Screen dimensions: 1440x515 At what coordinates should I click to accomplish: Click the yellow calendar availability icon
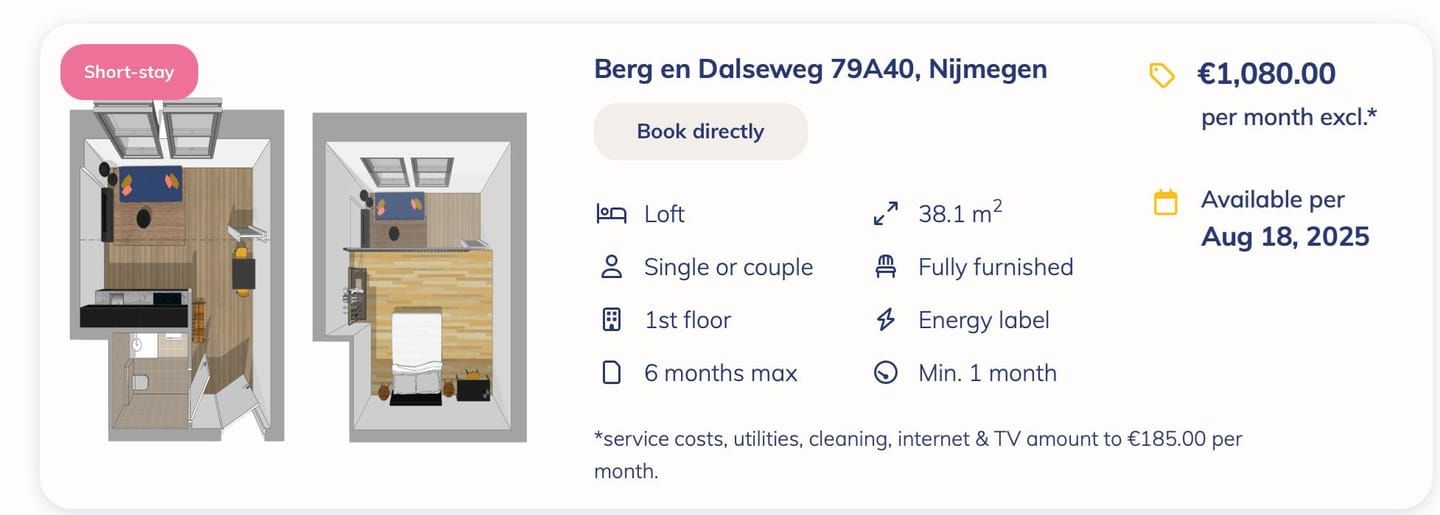pos(1166,202)
